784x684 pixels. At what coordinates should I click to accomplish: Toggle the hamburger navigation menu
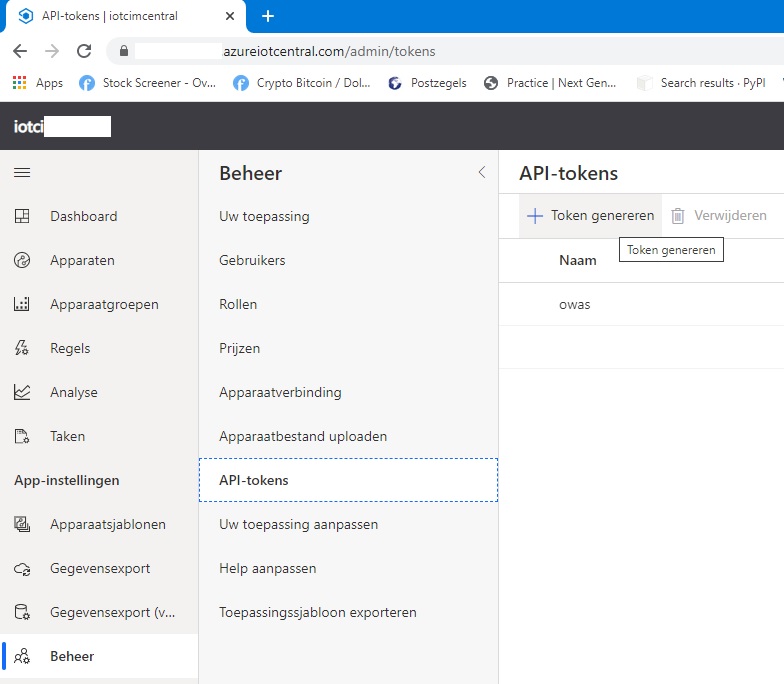tap(22, 173)
